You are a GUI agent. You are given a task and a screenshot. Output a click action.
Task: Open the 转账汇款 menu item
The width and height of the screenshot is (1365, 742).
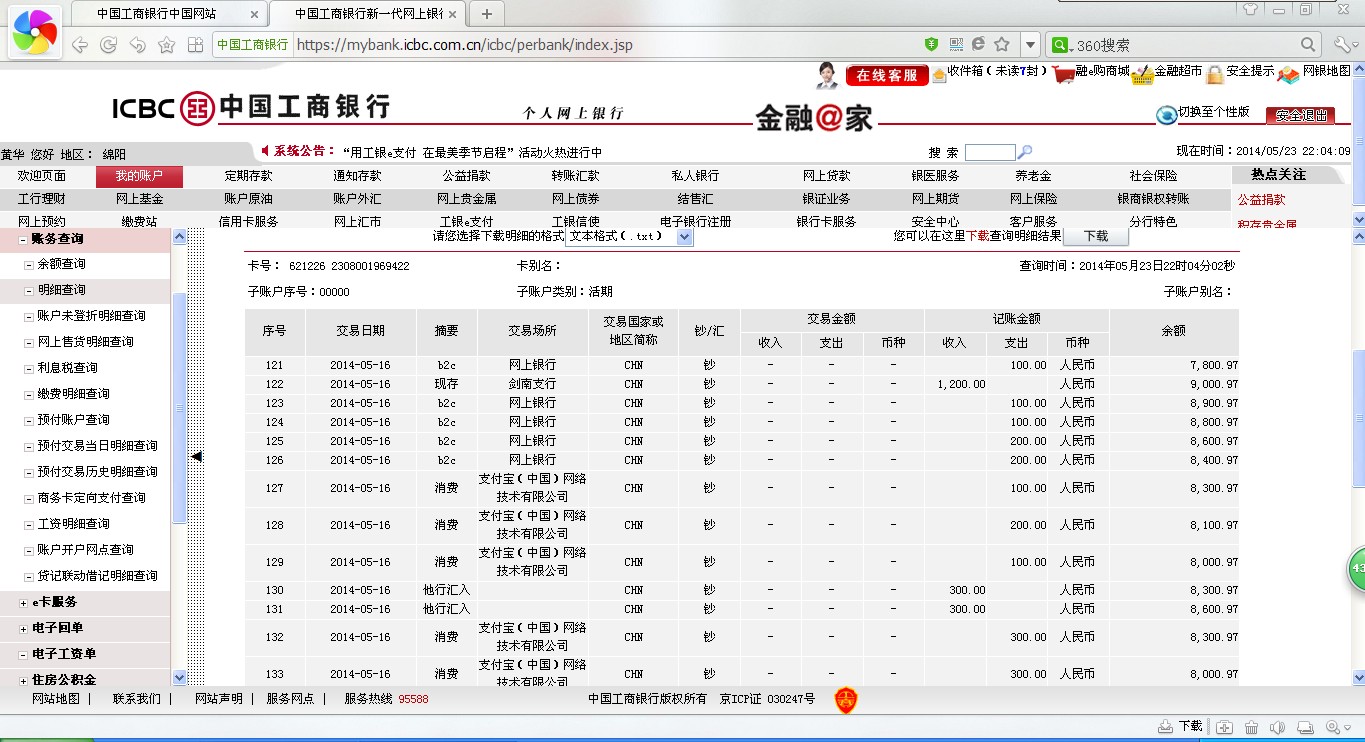coord(575,176)
